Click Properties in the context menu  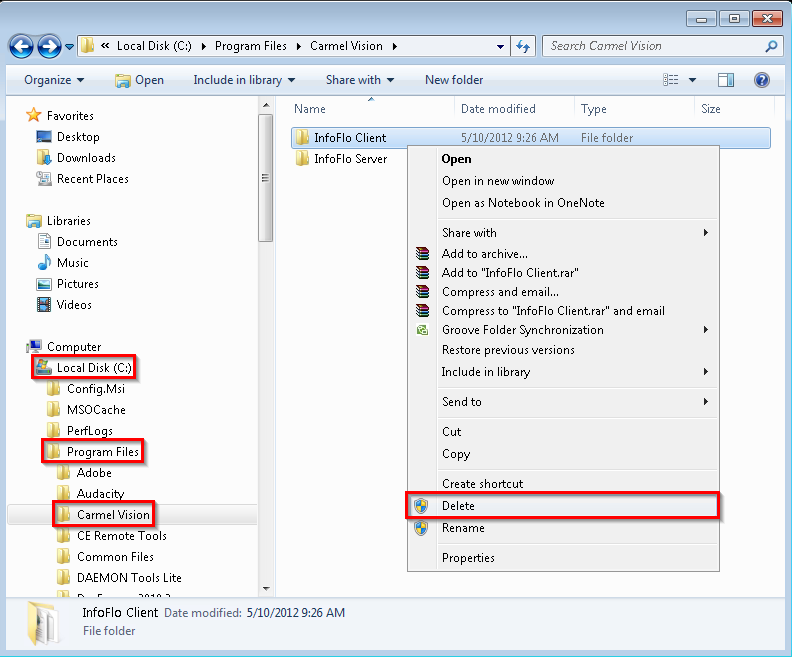[x=468, y=558]
